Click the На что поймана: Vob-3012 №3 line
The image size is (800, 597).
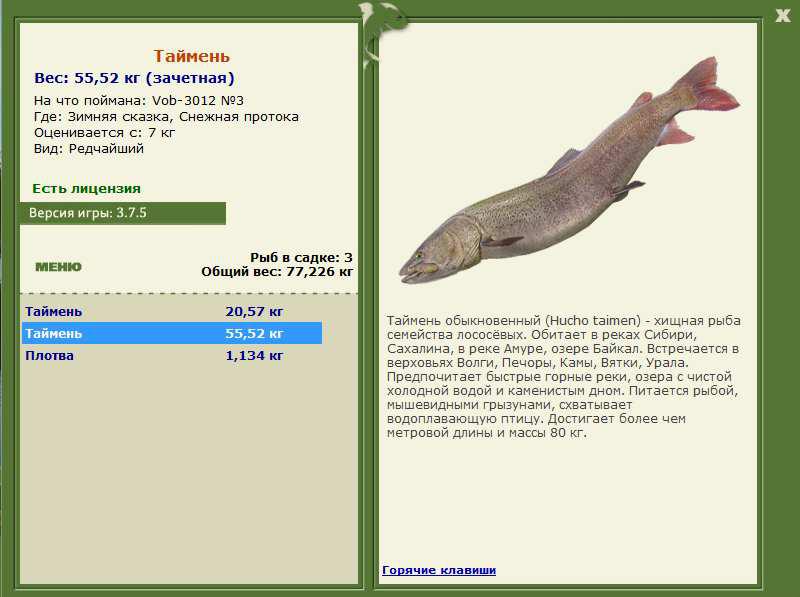click(x=139, y=101)
